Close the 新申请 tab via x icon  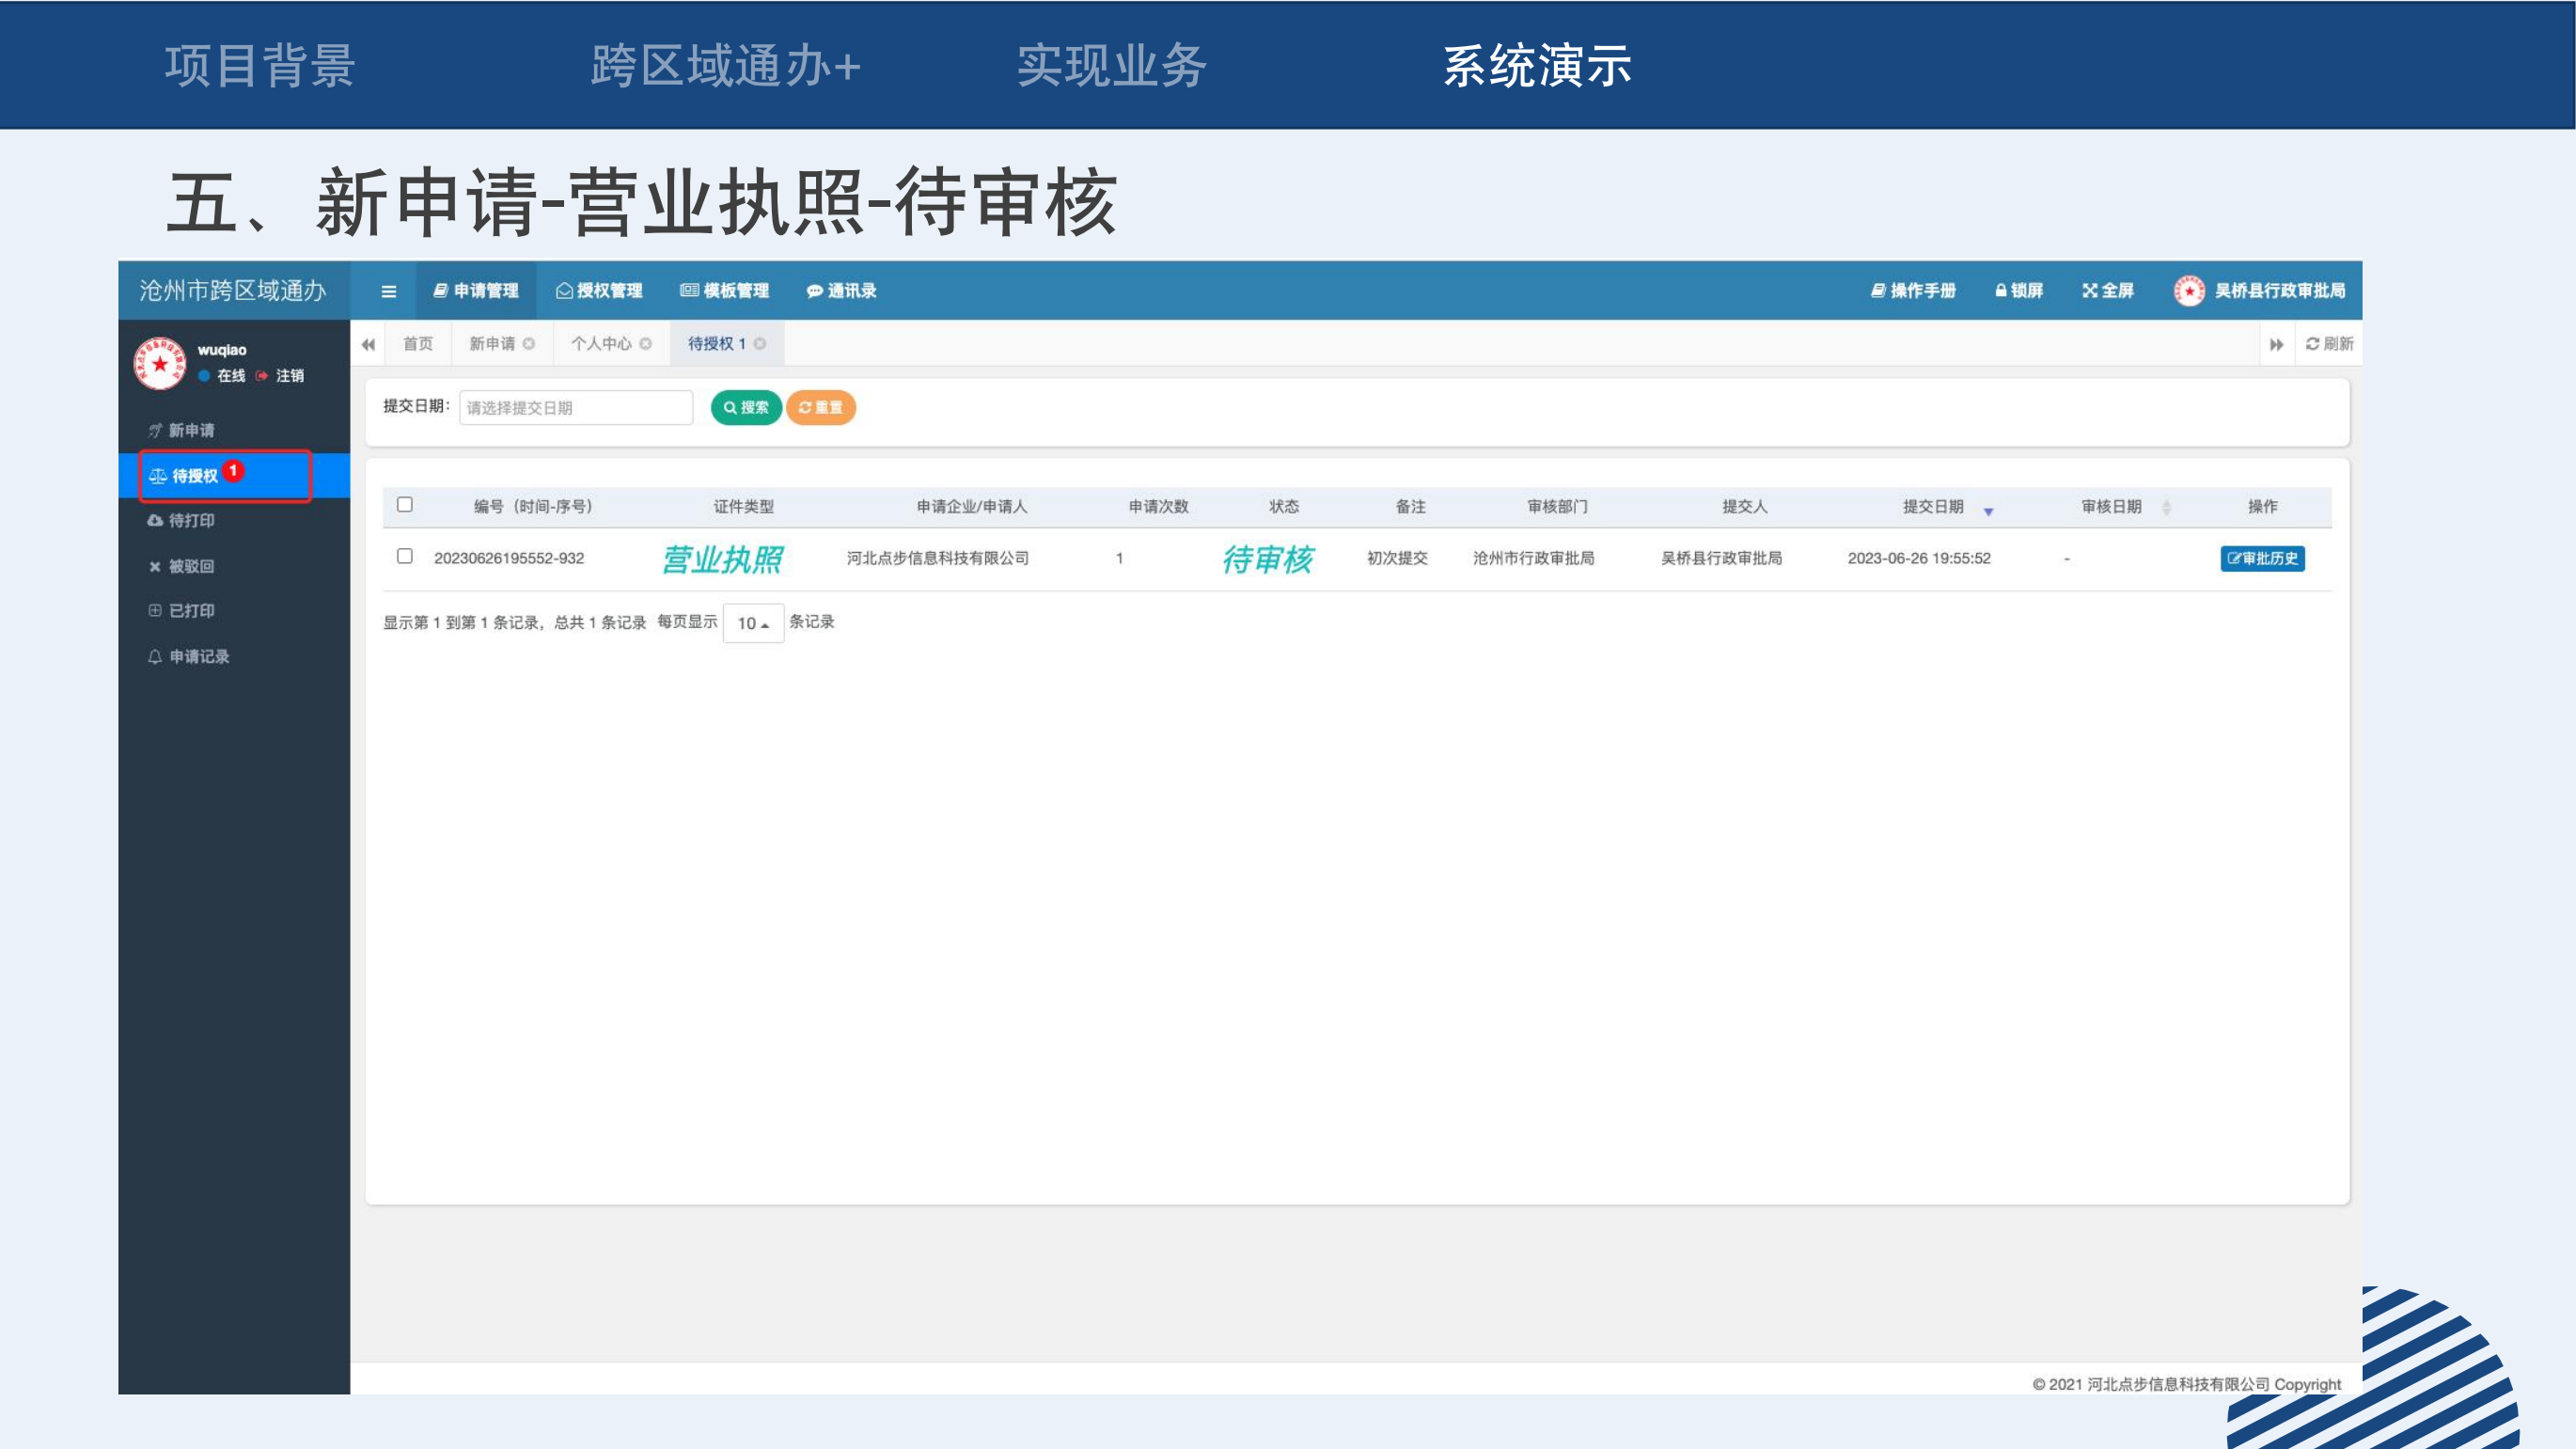tap(529, 344)
